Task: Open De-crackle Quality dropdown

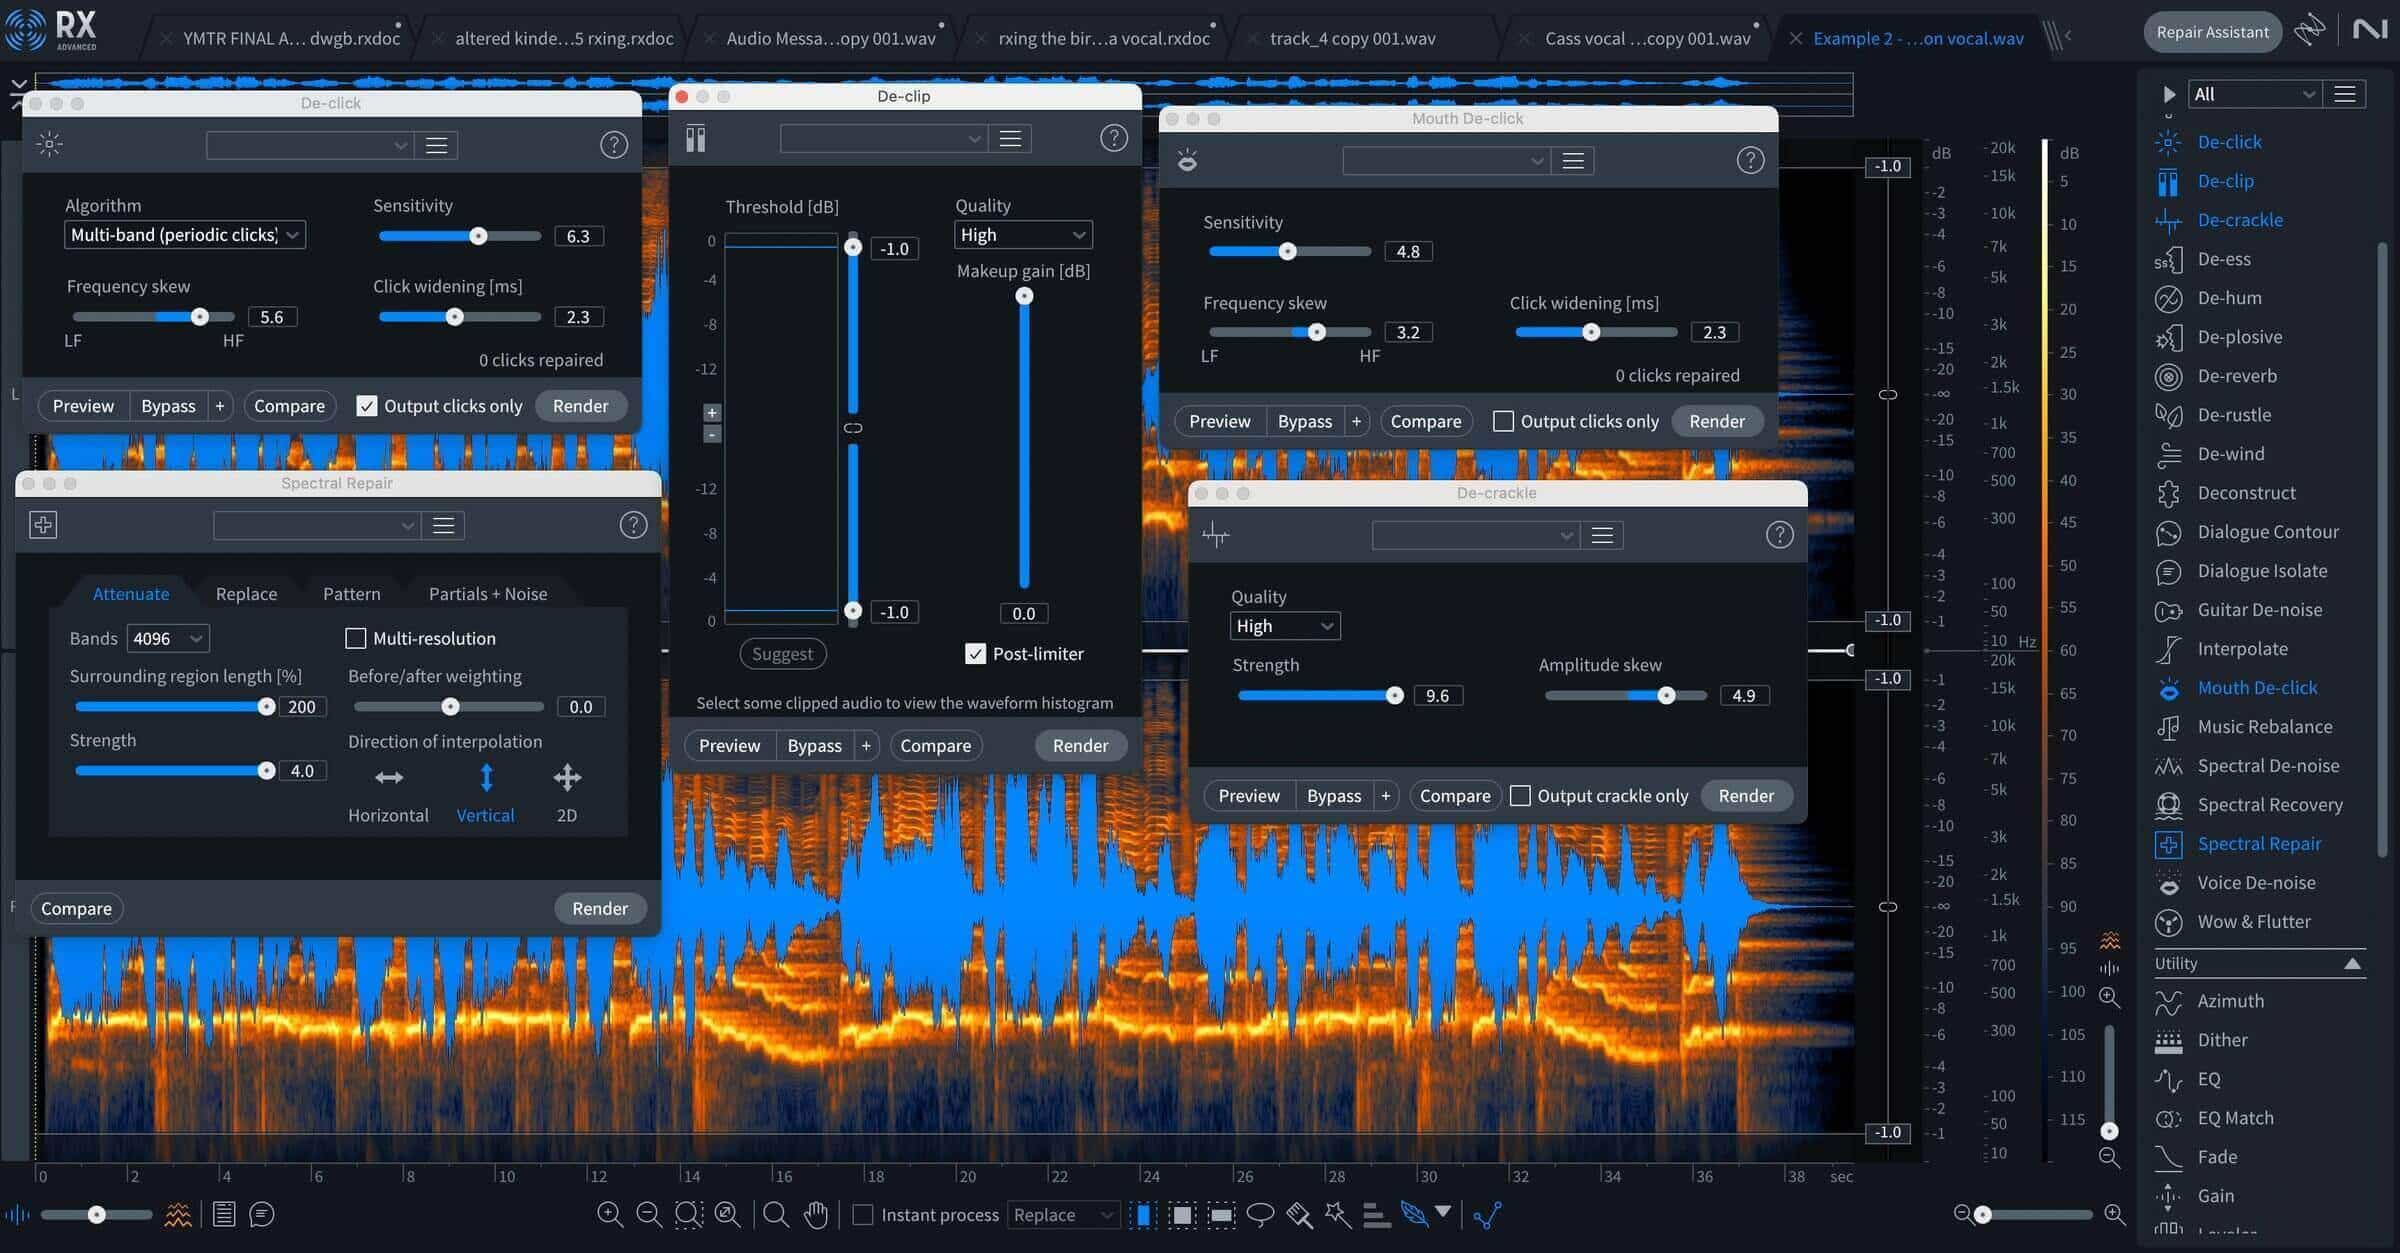Action: [x=1284, y=626]
